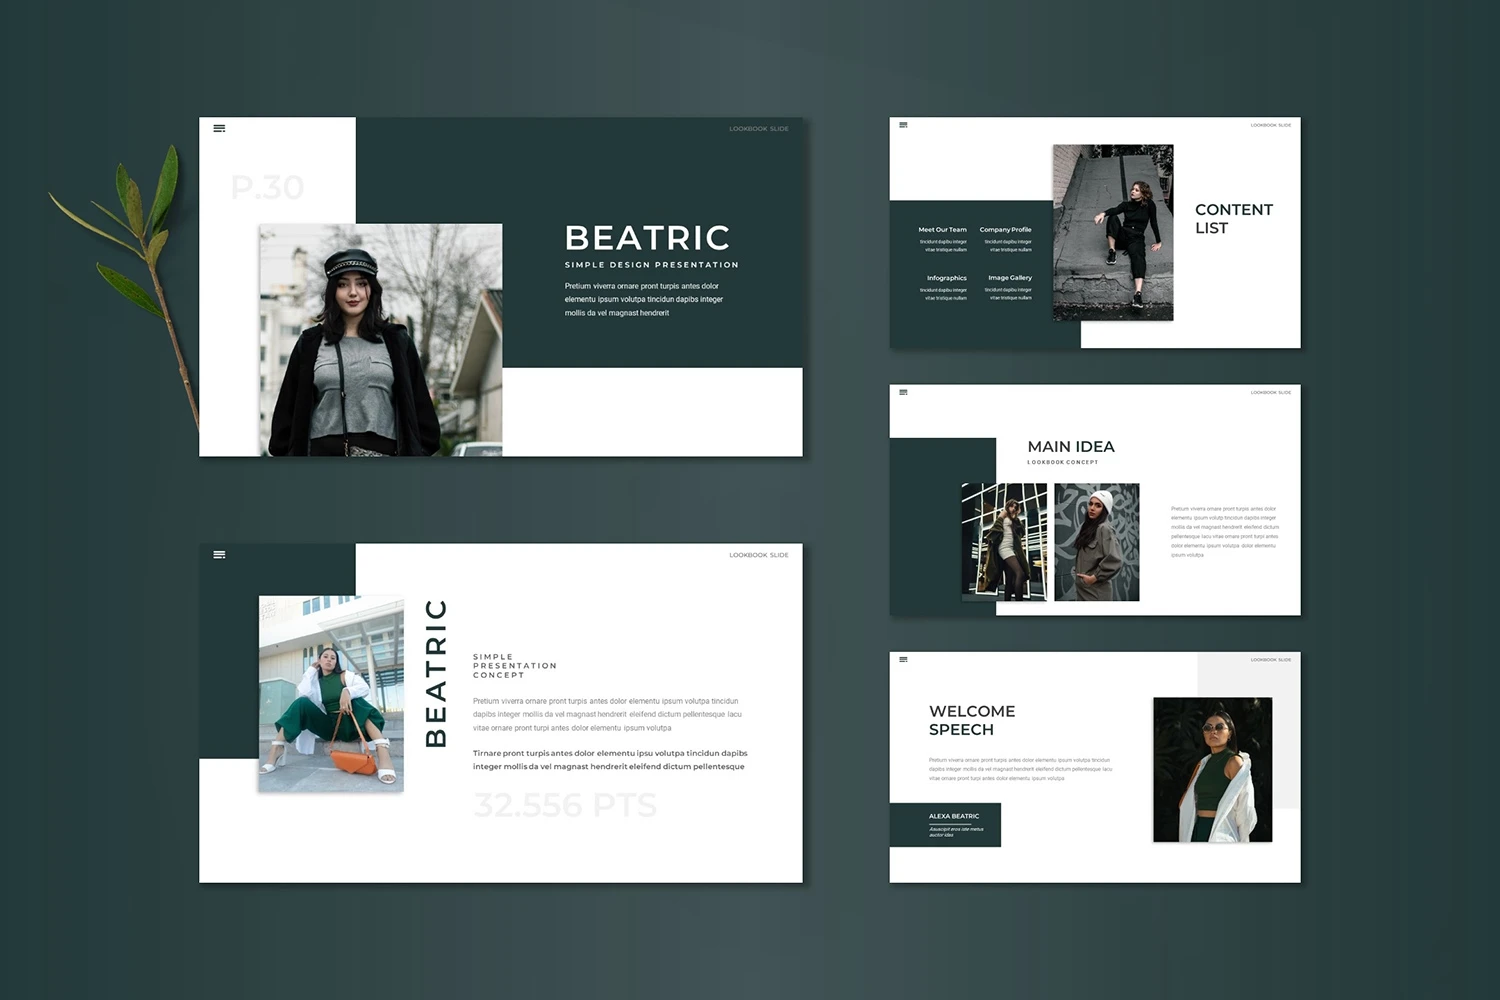Open the hamburger menu on Main Idea slide
Screen dimensions: 1500x1000
coord(903,392)
